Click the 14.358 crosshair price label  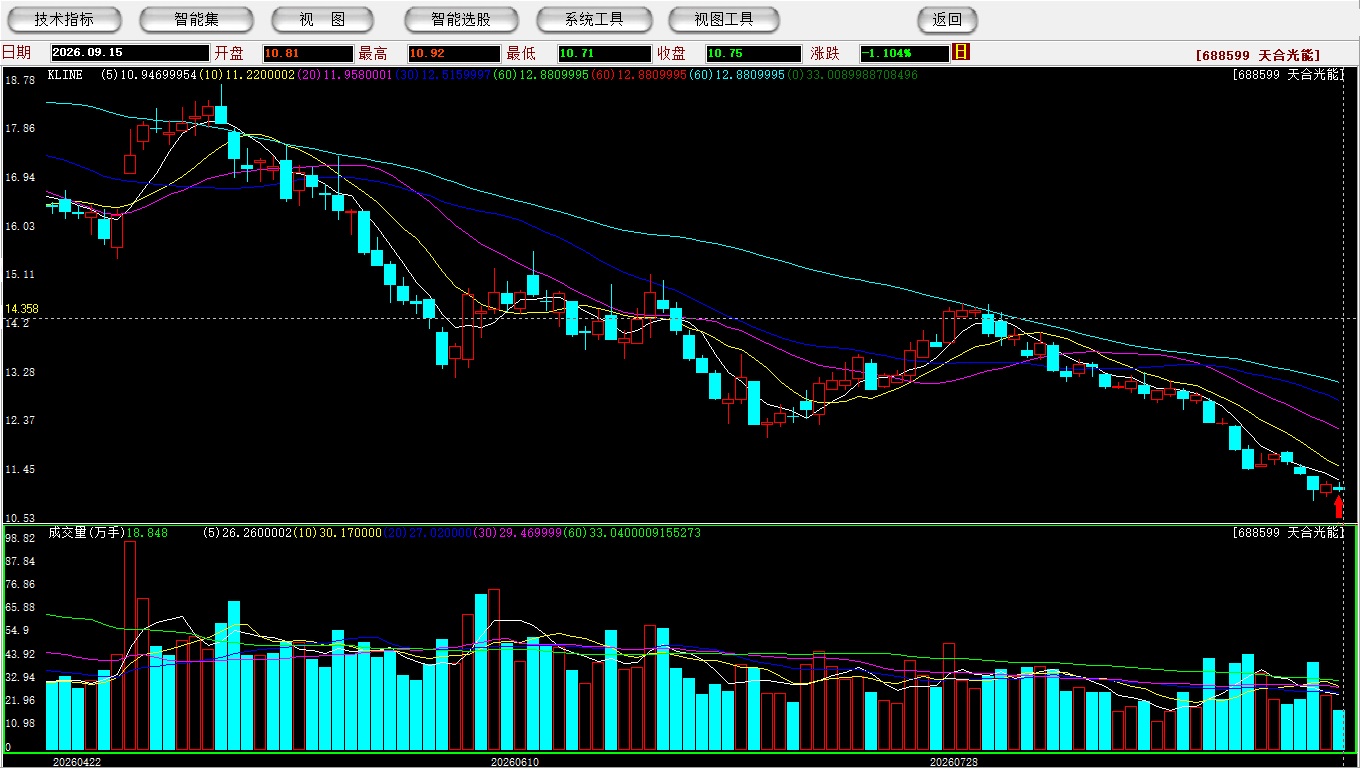tap(21, 310)
